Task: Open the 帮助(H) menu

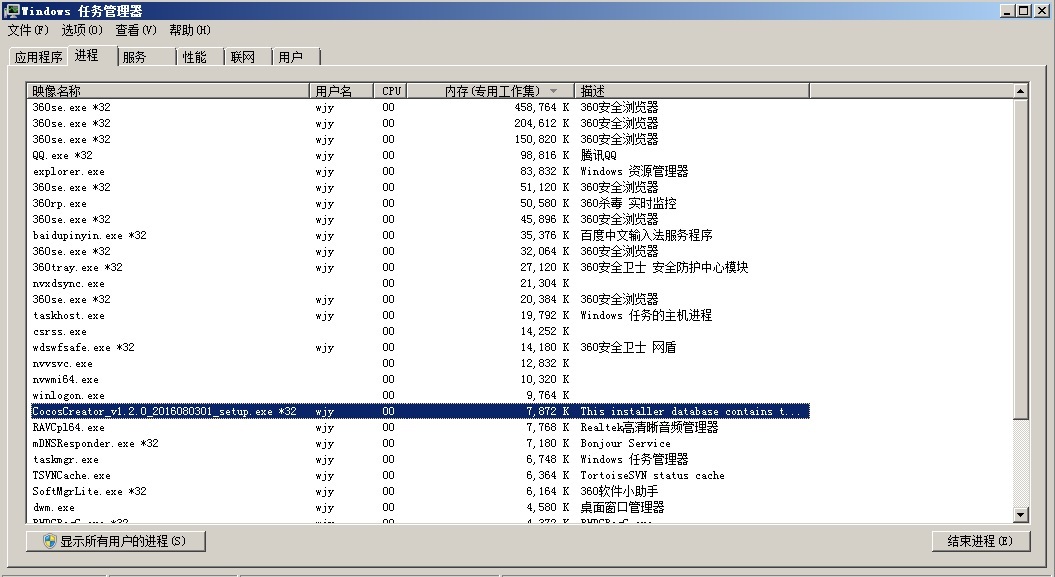Action: tap(190, 30)
